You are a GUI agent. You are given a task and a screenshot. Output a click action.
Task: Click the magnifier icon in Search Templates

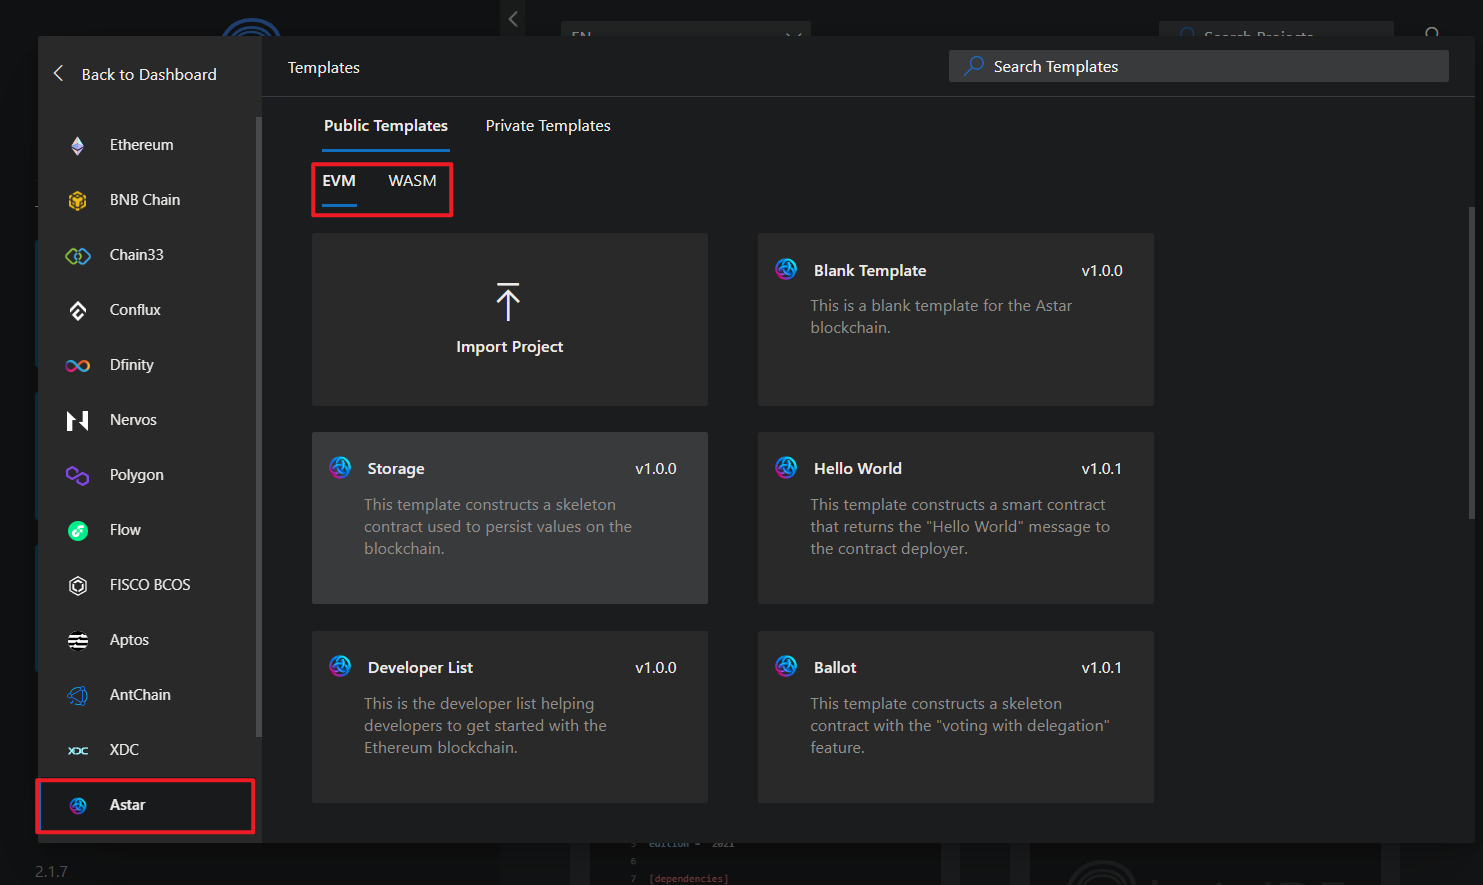coord(973,66)
